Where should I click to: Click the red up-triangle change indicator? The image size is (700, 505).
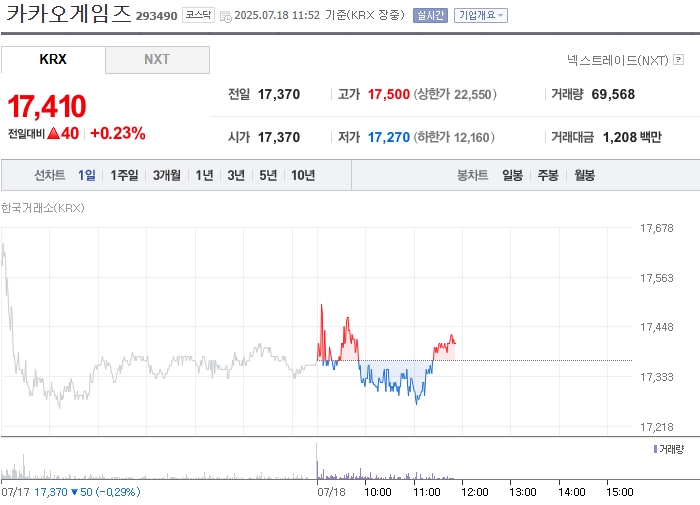tap(53, 133)
